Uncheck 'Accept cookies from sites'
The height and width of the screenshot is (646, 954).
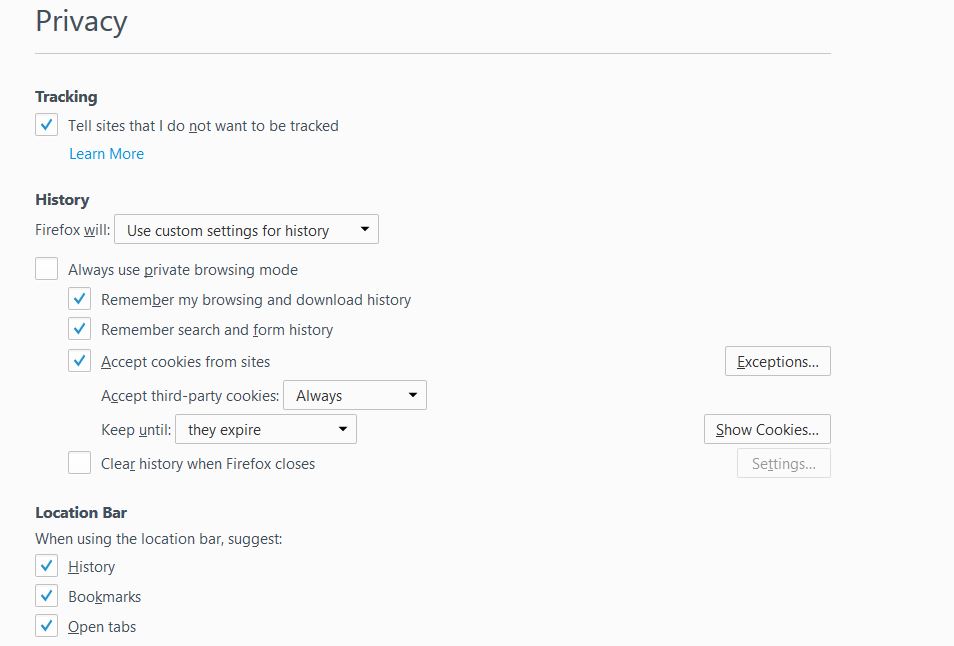click(x=79, y=361)
